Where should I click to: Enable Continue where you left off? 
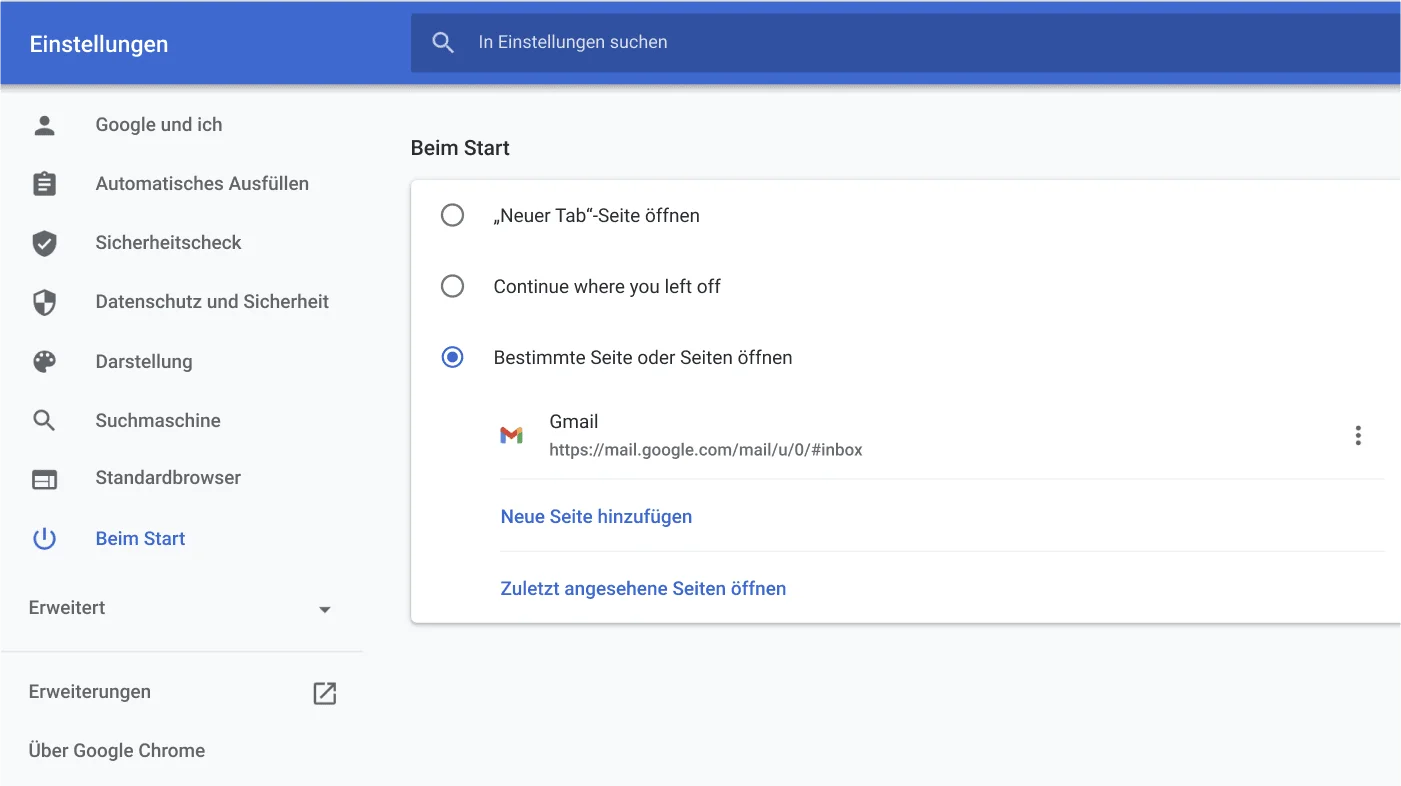click(453, 286)
